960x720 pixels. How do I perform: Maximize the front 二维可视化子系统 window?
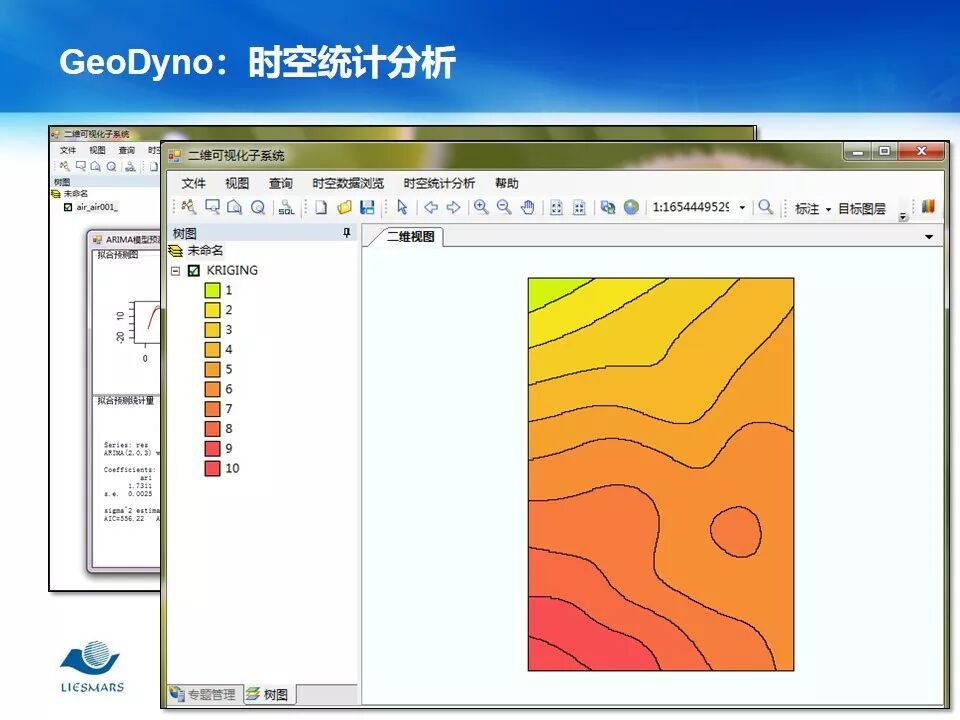click(885, 151)
